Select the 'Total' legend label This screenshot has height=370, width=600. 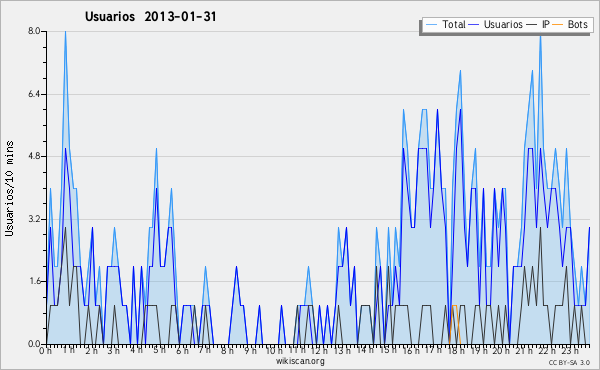(454, 24)
